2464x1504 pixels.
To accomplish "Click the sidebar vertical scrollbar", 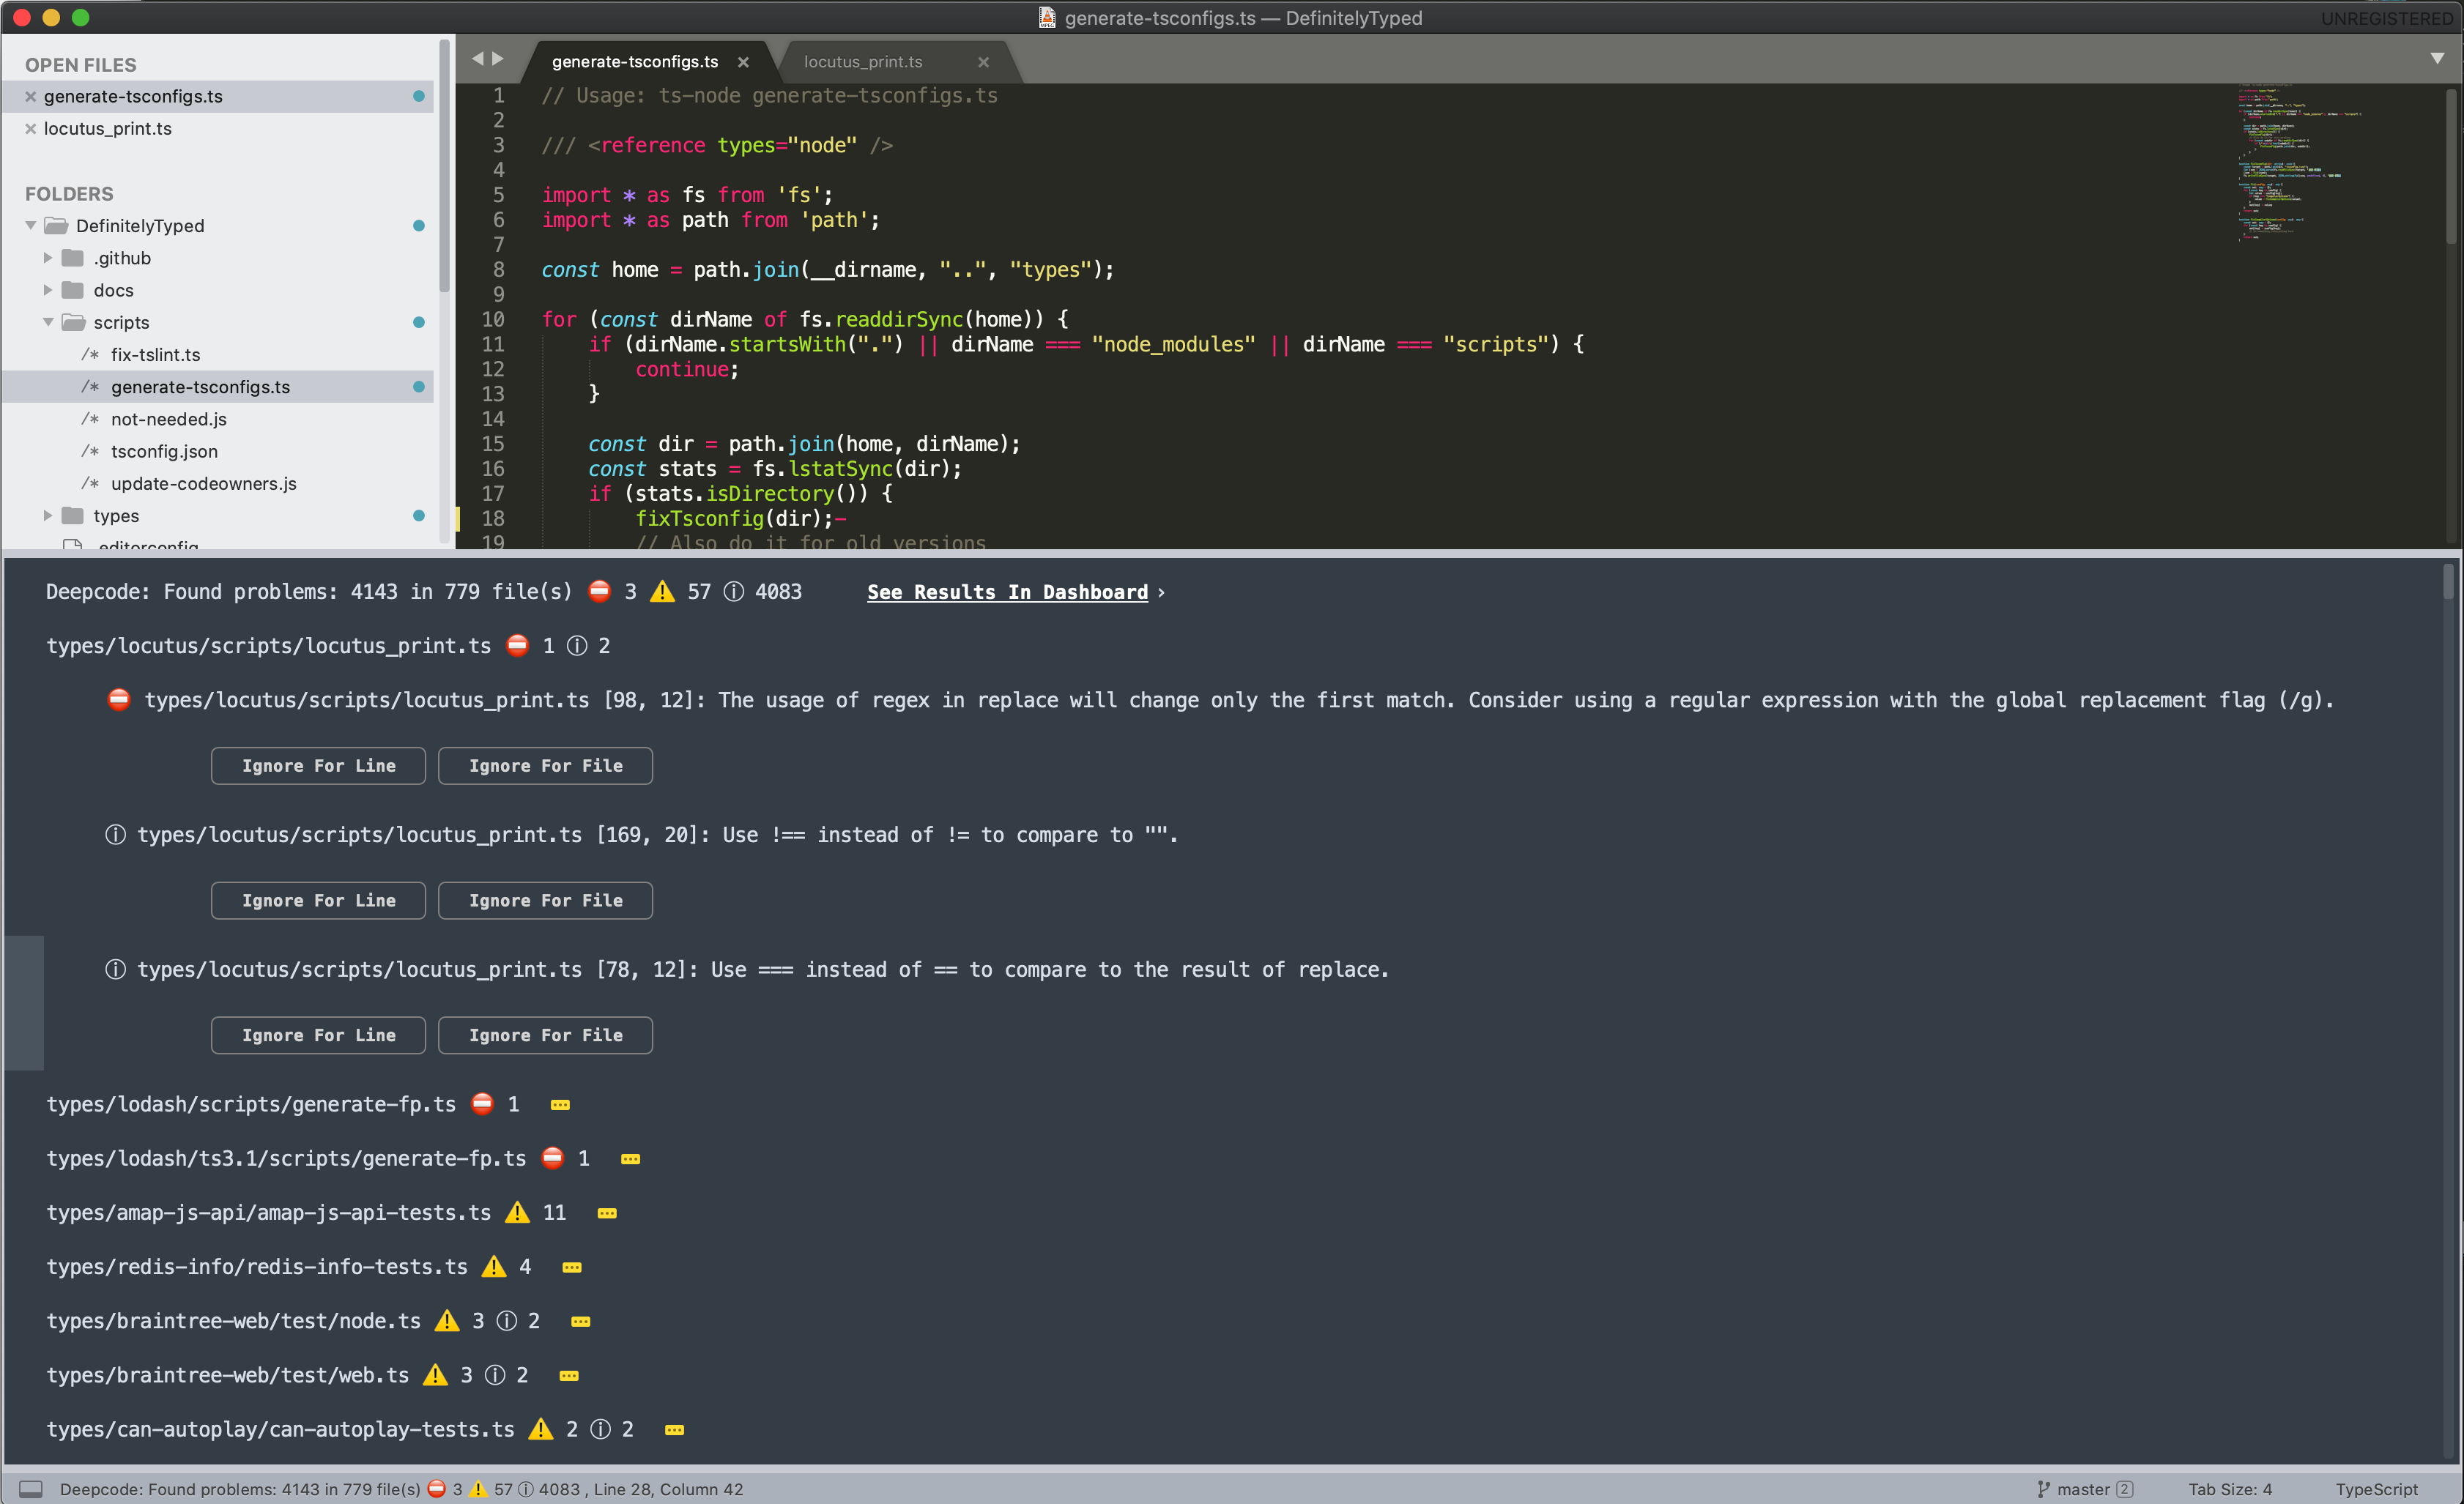I will point(444,166).
